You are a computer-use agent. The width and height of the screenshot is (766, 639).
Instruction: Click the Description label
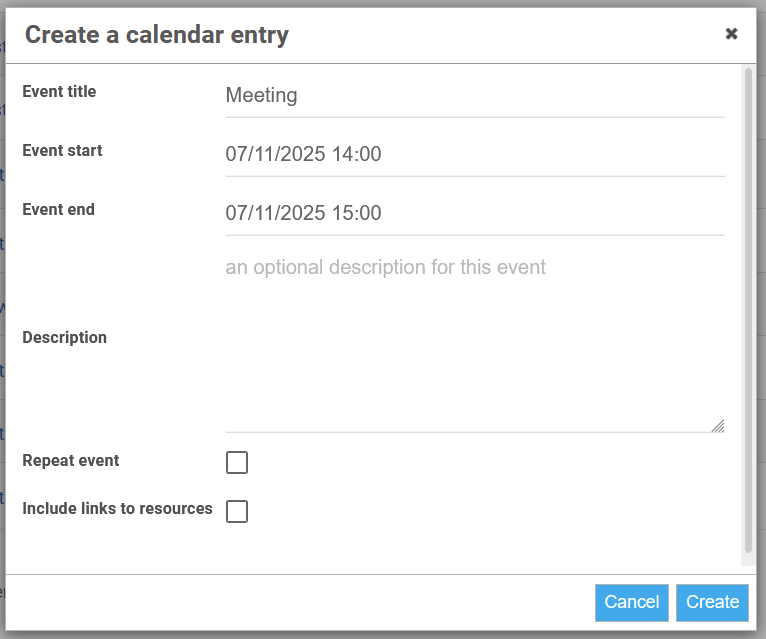point(64,338)
